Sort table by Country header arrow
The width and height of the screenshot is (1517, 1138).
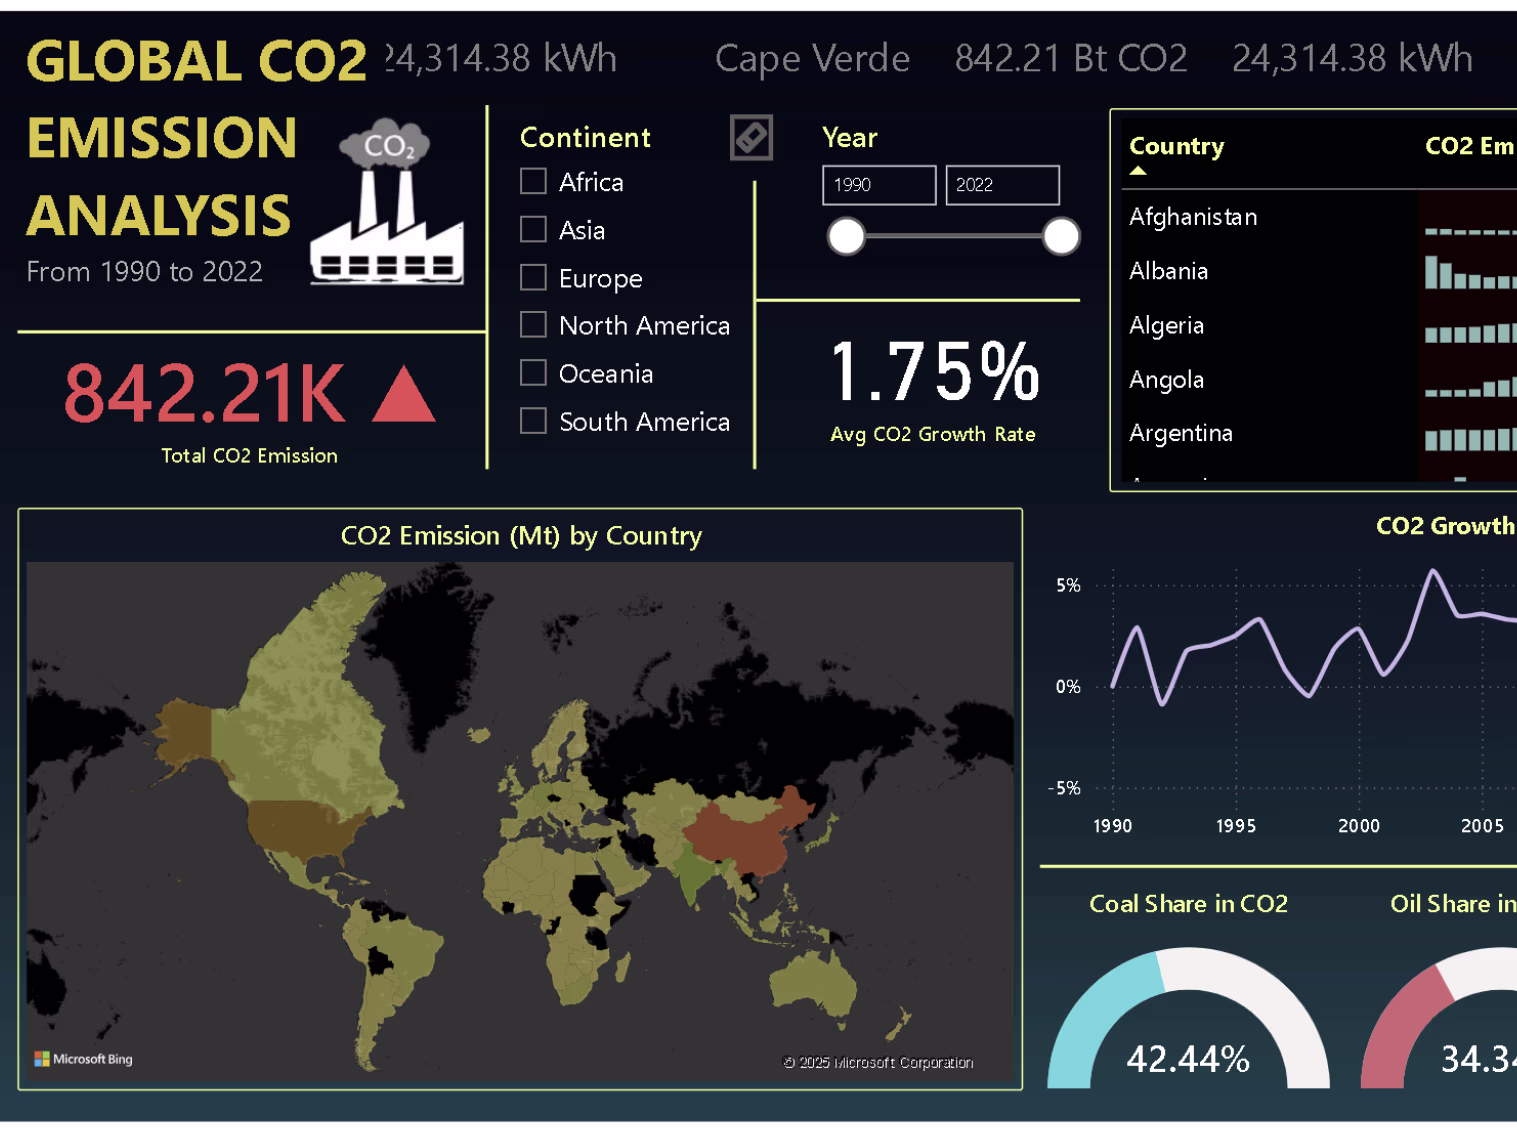[x=1138, y=171]
